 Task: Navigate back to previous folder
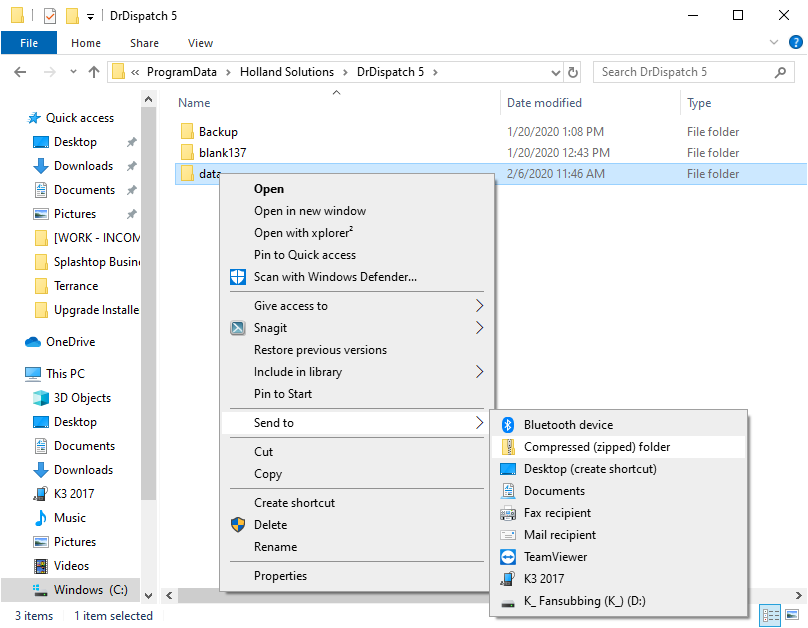[x=20, y=72]
